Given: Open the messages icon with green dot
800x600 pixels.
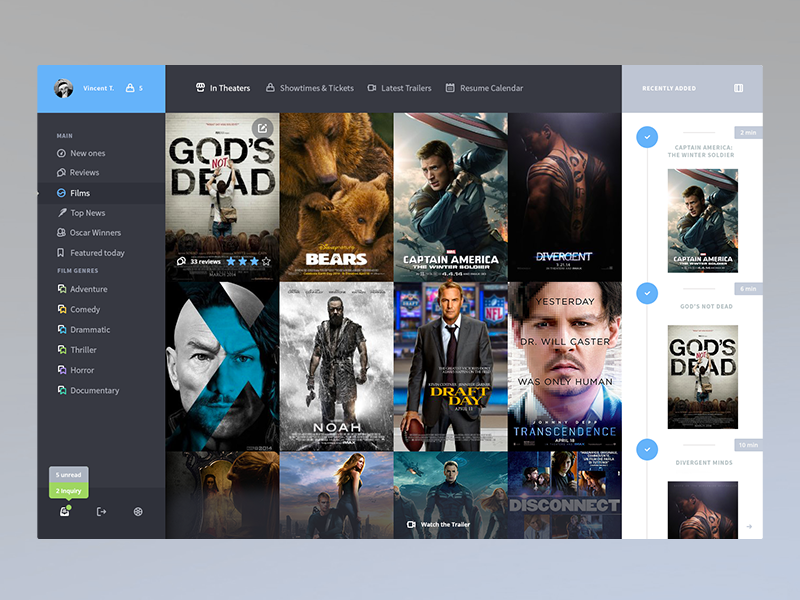Looking at the screenshot, I should (65, 511).
